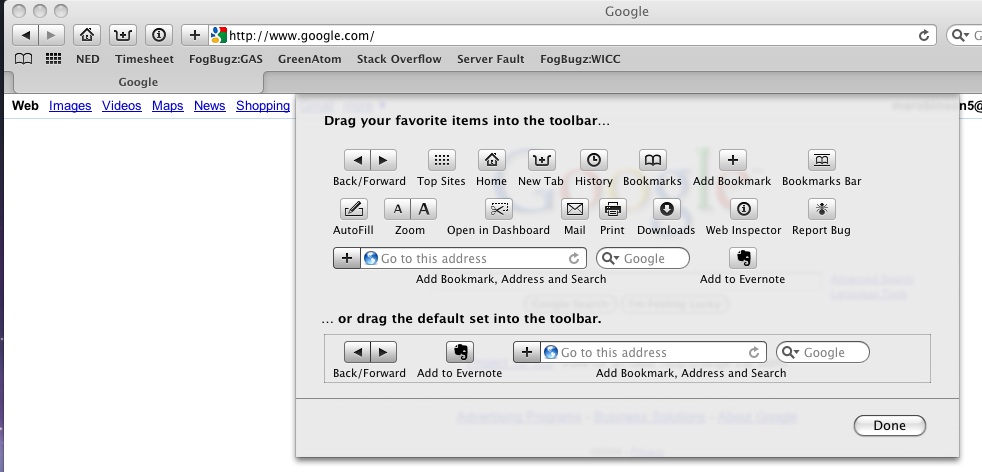982x472 pixels.
Task: Click the Home icon in Safari toolbar
Action: pos(87,35)
